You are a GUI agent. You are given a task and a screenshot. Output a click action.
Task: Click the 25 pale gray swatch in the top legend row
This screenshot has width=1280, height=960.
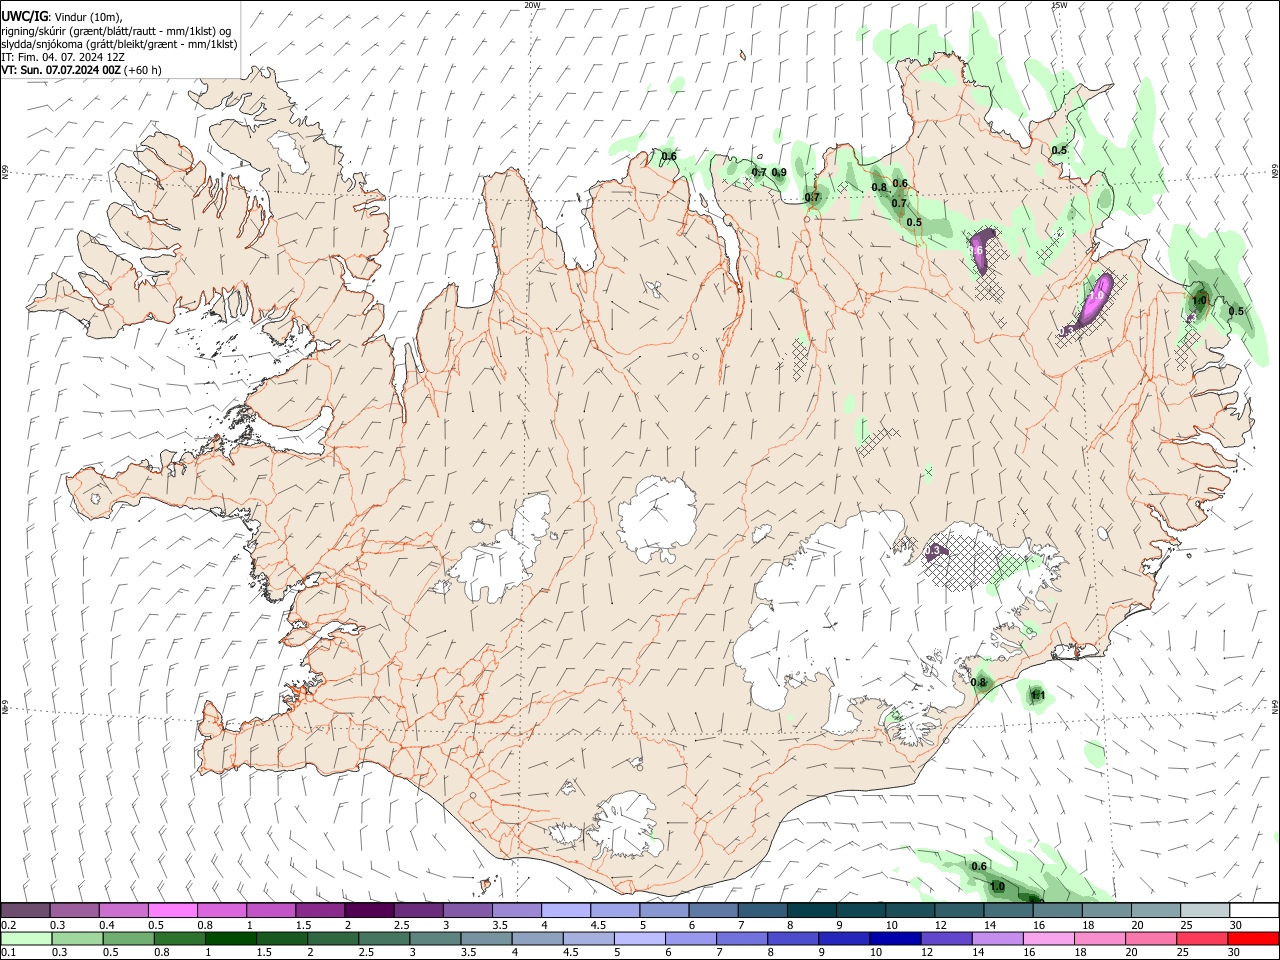point(1206,910)
